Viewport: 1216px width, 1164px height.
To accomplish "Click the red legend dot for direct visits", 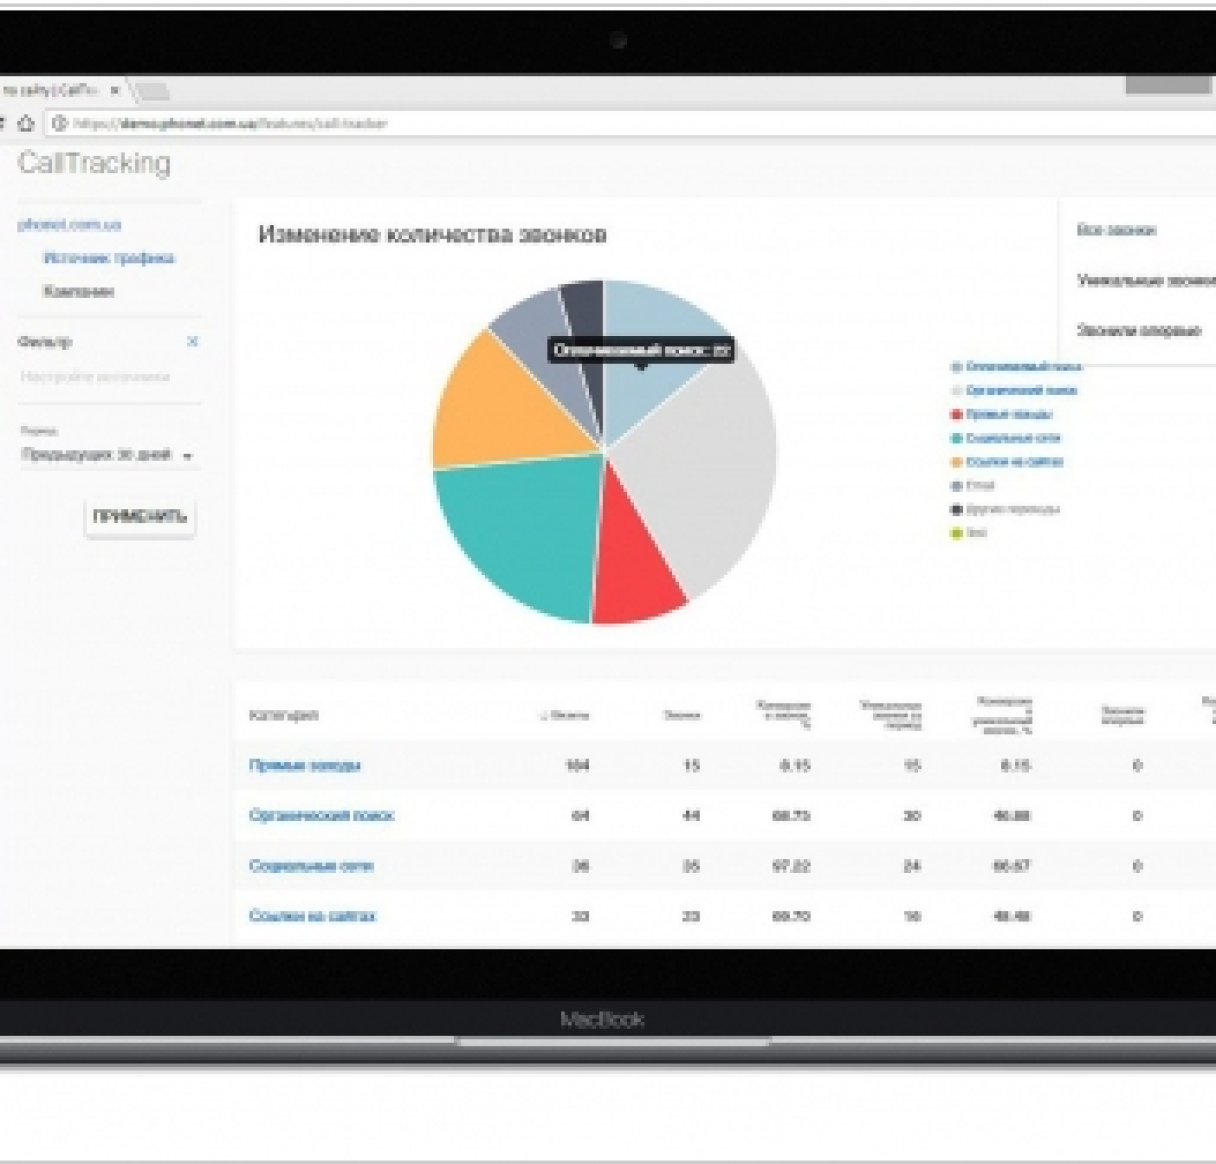I will pos(956,415).
